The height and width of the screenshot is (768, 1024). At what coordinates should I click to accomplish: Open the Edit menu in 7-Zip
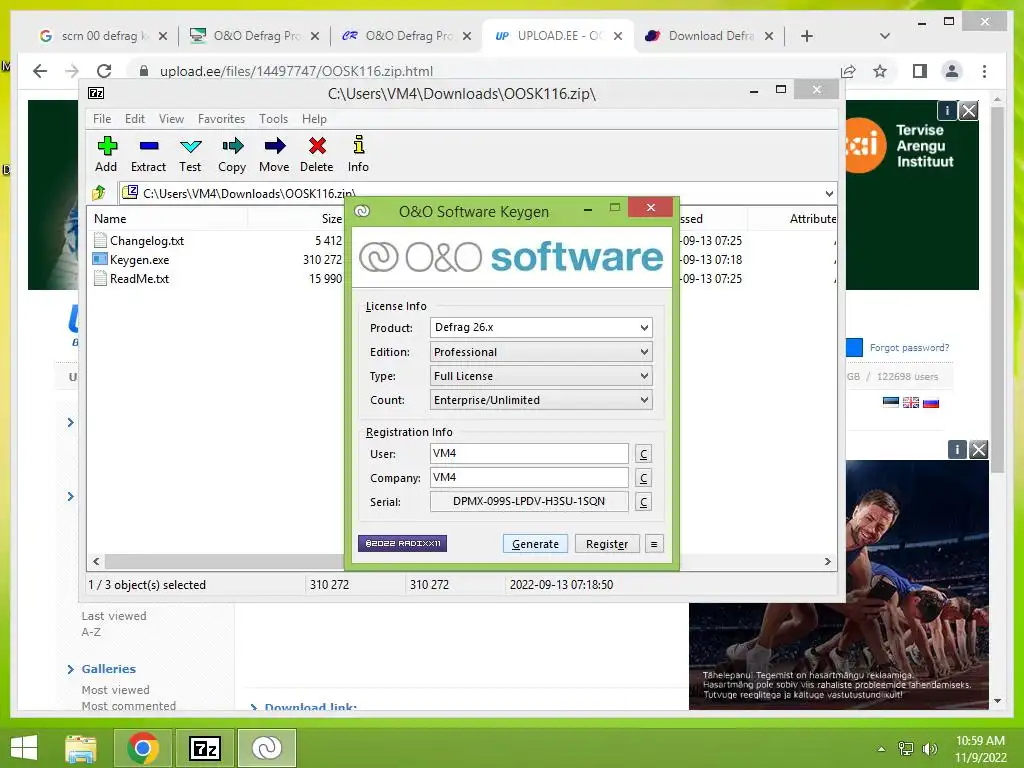coord(135,119)
